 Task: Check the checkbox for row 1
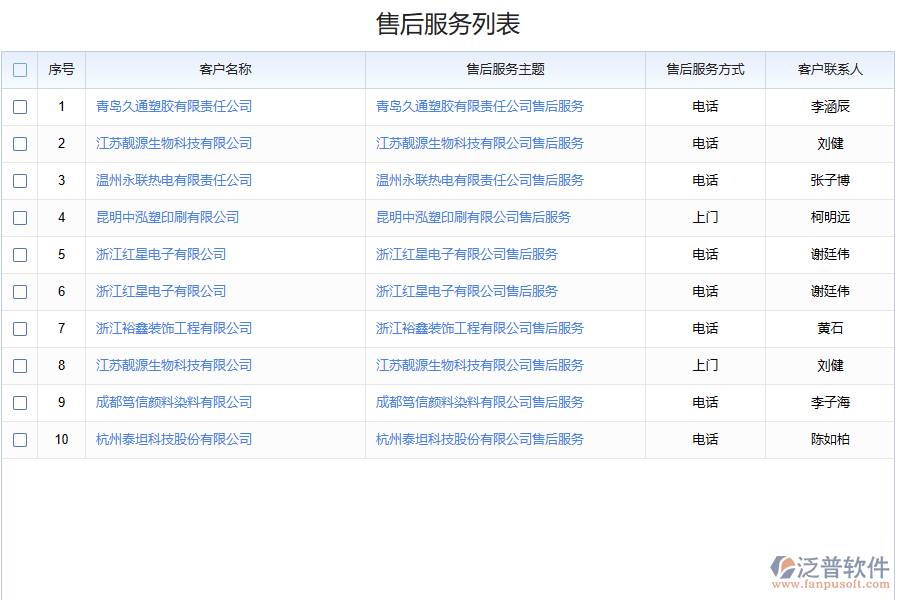pyautogui.click(x=19, y=106)
